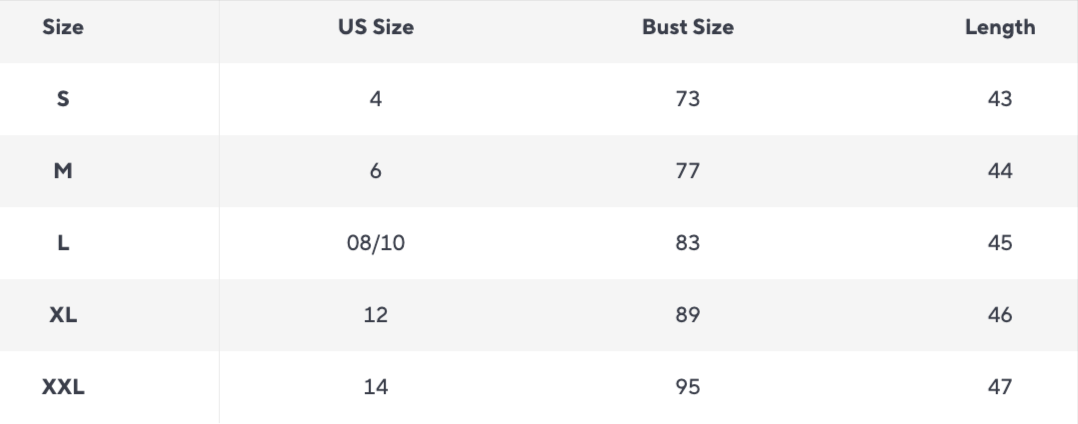Click bust size value 89
The height and width of the screenshot is (424, 1078).
point(687,316)
